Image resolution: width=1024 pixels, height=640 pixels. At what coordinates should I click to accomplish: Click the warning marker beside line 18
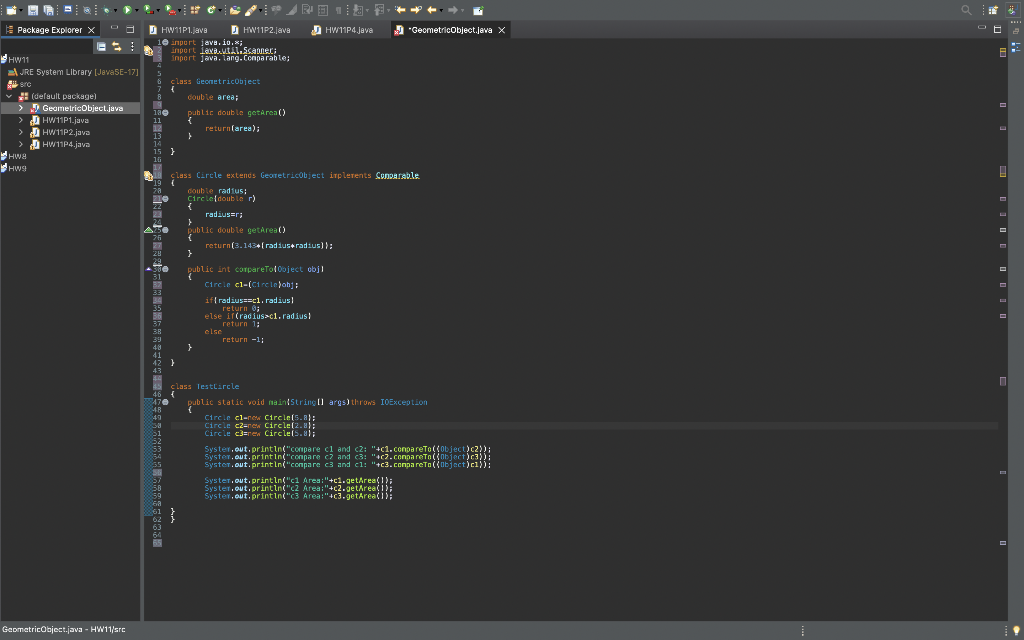pos(148,176)
